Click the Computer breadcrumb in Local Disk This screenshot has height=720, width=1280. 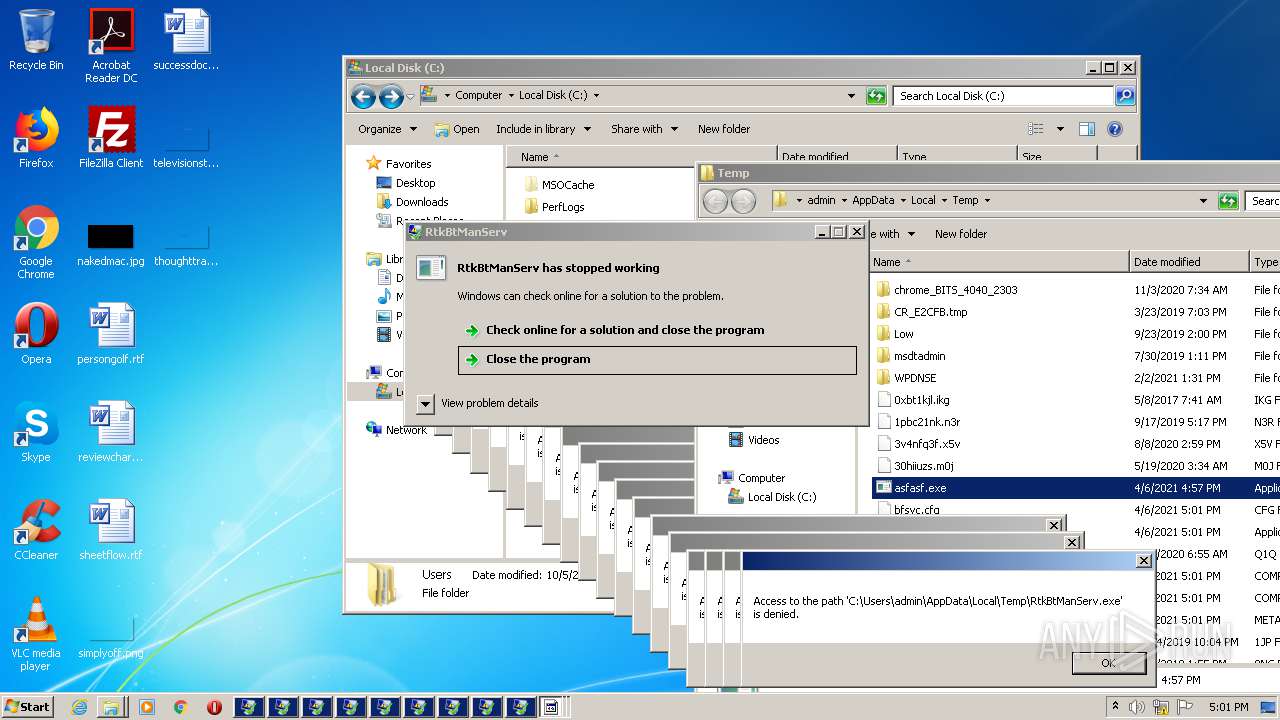coord(478,95)
